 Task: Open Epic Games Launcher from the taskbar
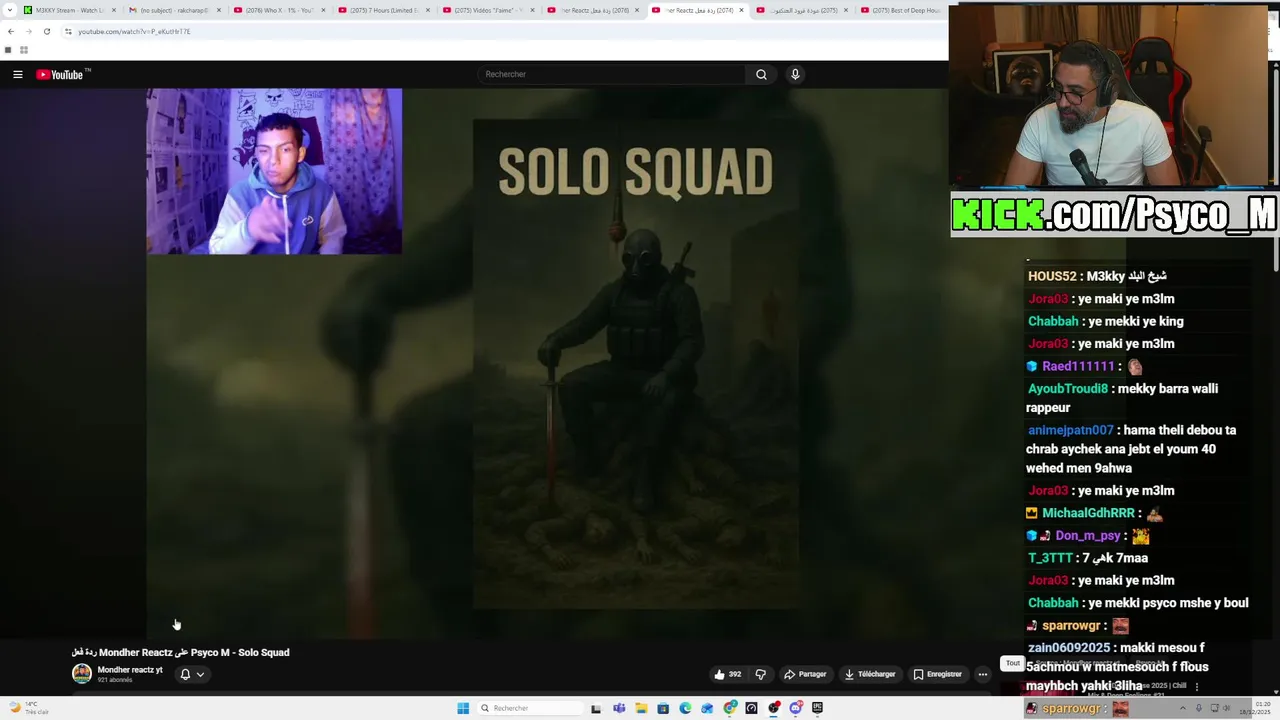pos(818,708)
